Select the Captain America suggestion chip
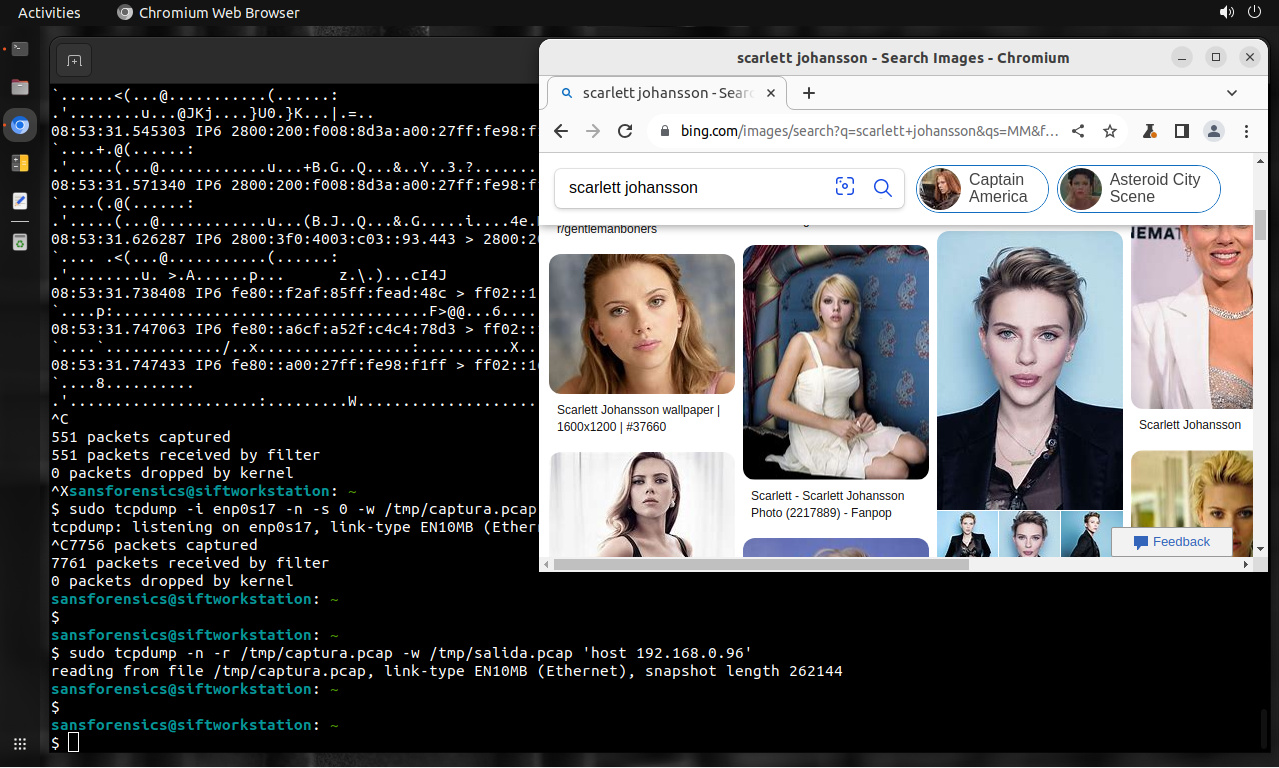The height and width of the screenshot is (768, 1279). [982, 188]
